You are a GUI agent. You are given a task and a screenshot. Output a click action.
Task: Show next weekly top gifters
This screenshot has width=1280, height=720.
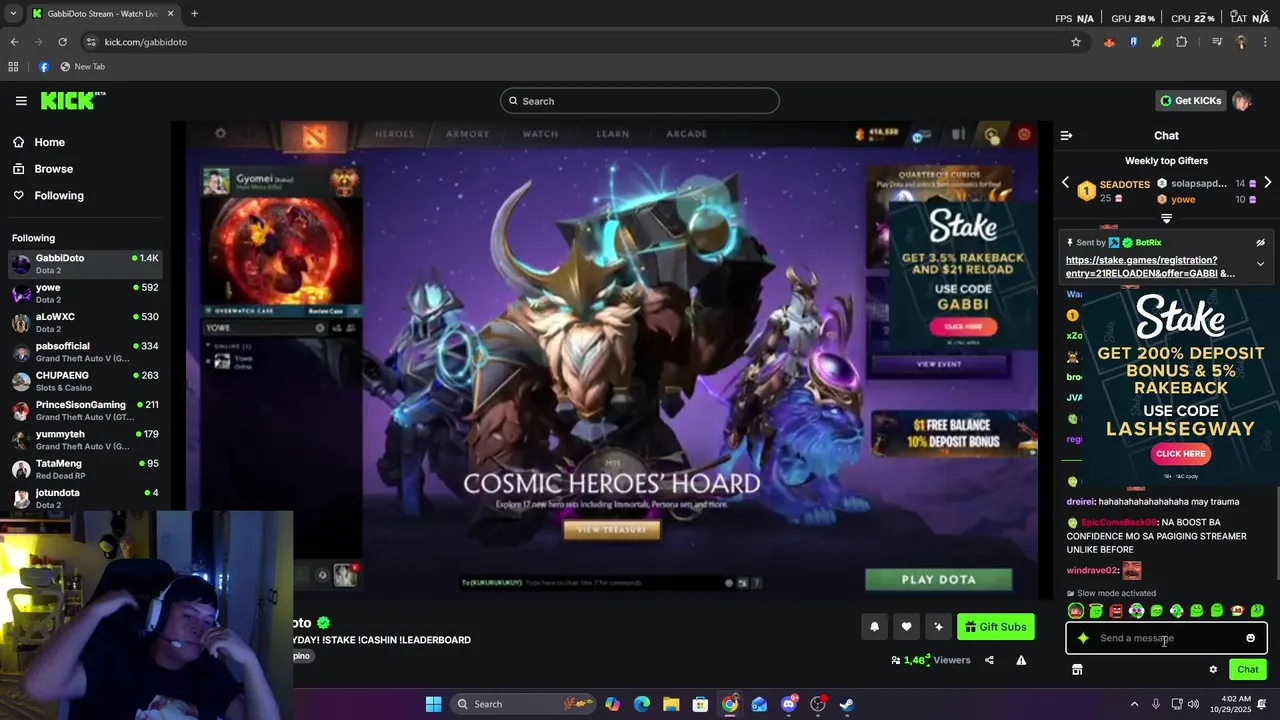pos(1267,183)
